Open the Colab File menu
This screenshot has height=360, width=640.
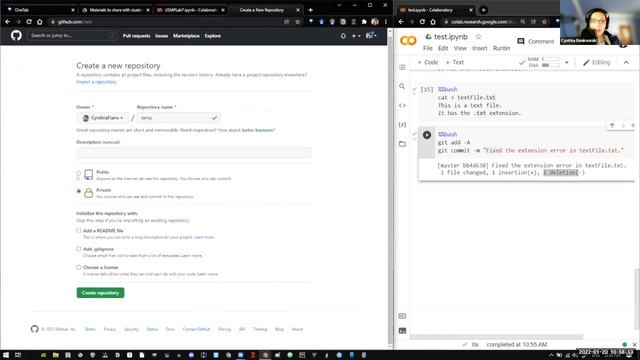pyautogui.click(x=427, y=48)
